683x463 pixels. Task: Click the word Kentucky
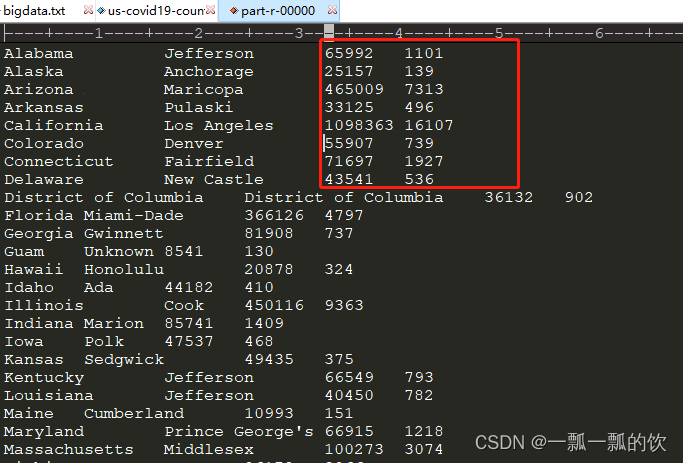44,377
